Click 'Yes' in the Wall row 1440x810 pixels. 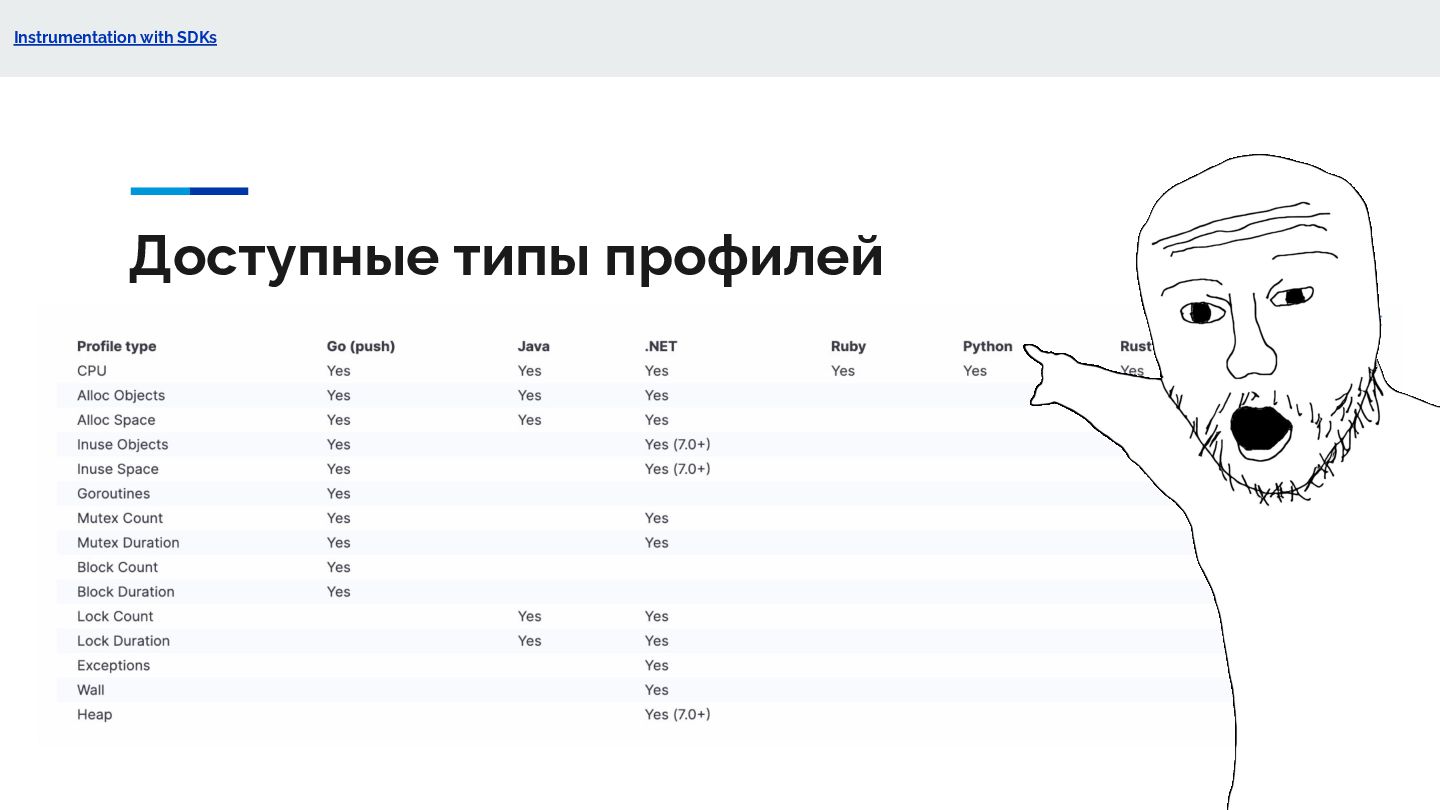657,690
